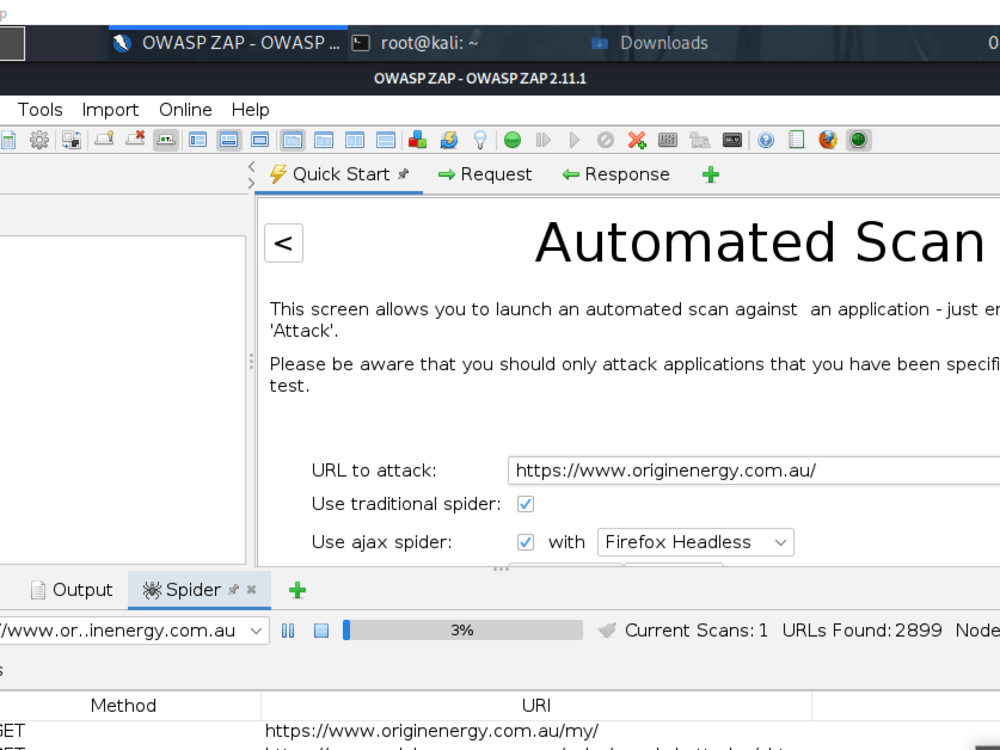Click the expand Information tabs layout icon
Image resolution: width=1000 pixels, height=750 pixels.
(229, 140)
